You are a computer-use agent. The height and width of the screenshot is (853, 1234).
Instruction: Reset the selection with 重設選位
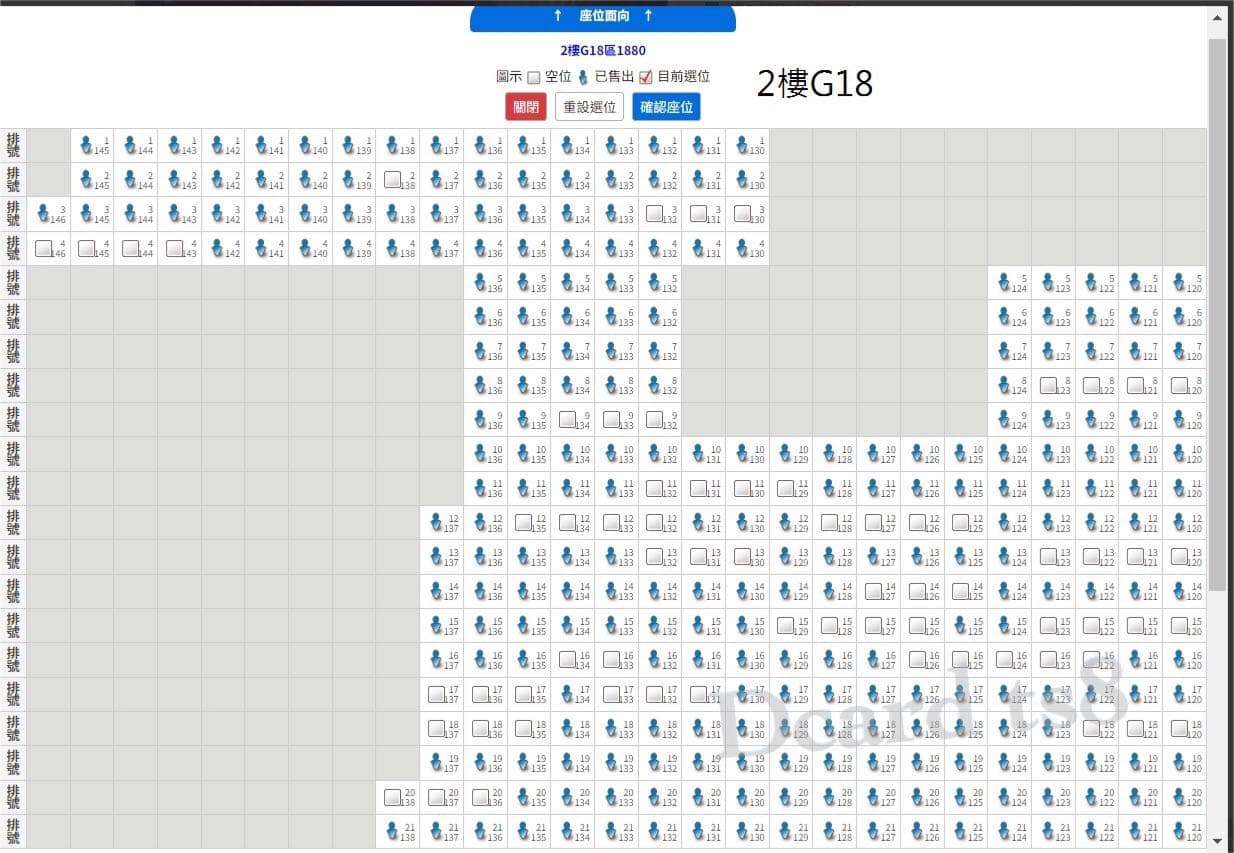[x=590, y=107]
